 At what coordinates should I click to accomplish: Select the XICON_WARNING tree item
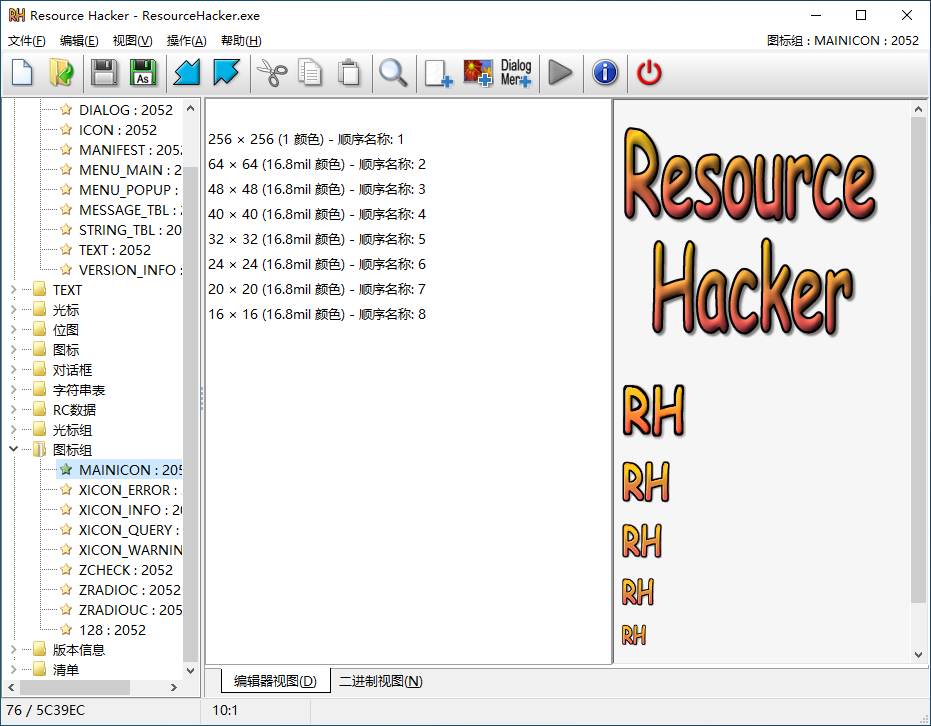121,550
